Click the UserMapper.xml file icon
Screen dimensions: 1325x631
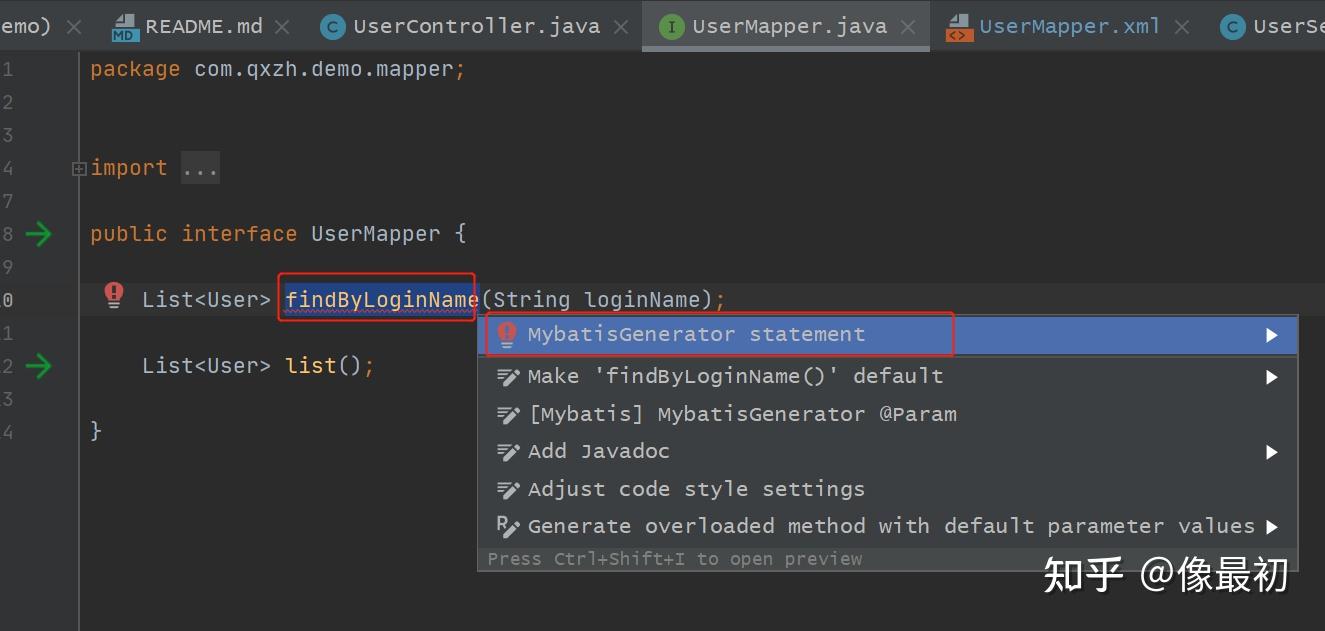959,27
